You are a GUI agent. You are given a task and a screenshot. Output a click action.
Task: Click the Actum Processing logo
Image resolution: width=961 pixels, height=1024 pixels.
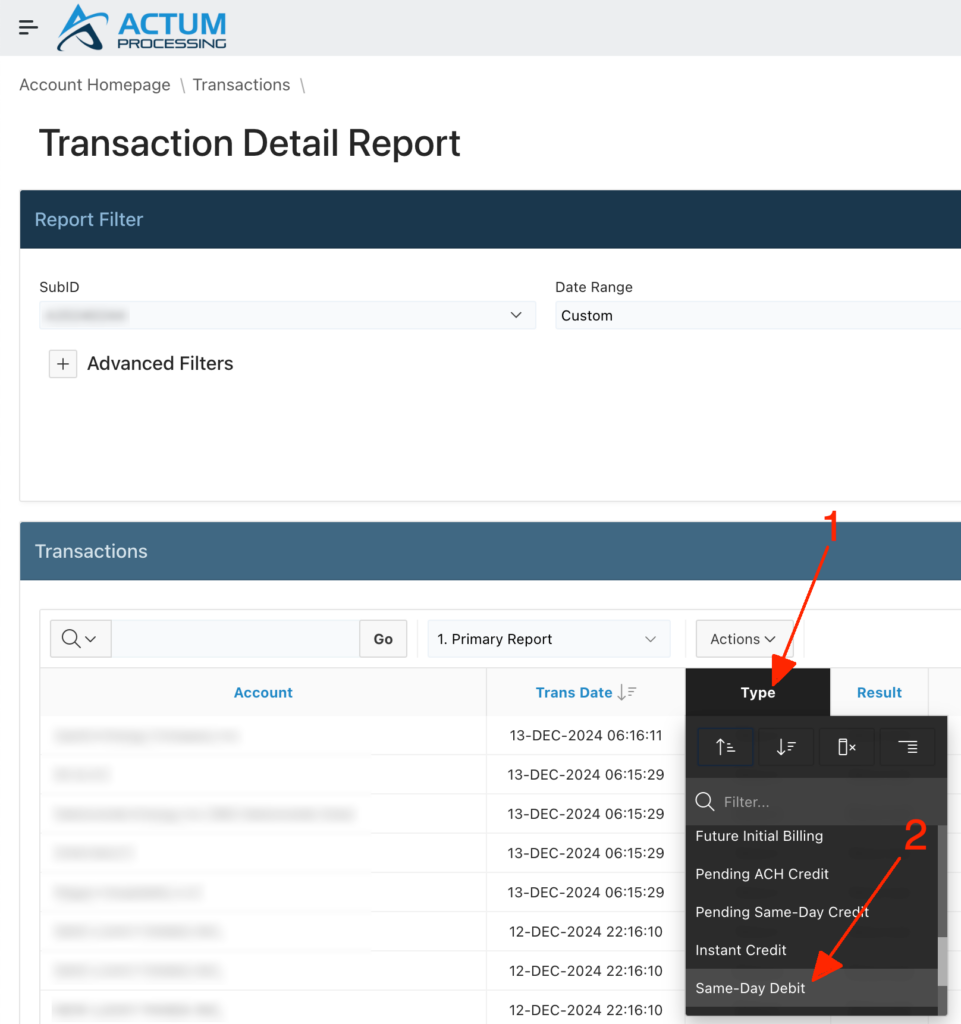[141, 28]
